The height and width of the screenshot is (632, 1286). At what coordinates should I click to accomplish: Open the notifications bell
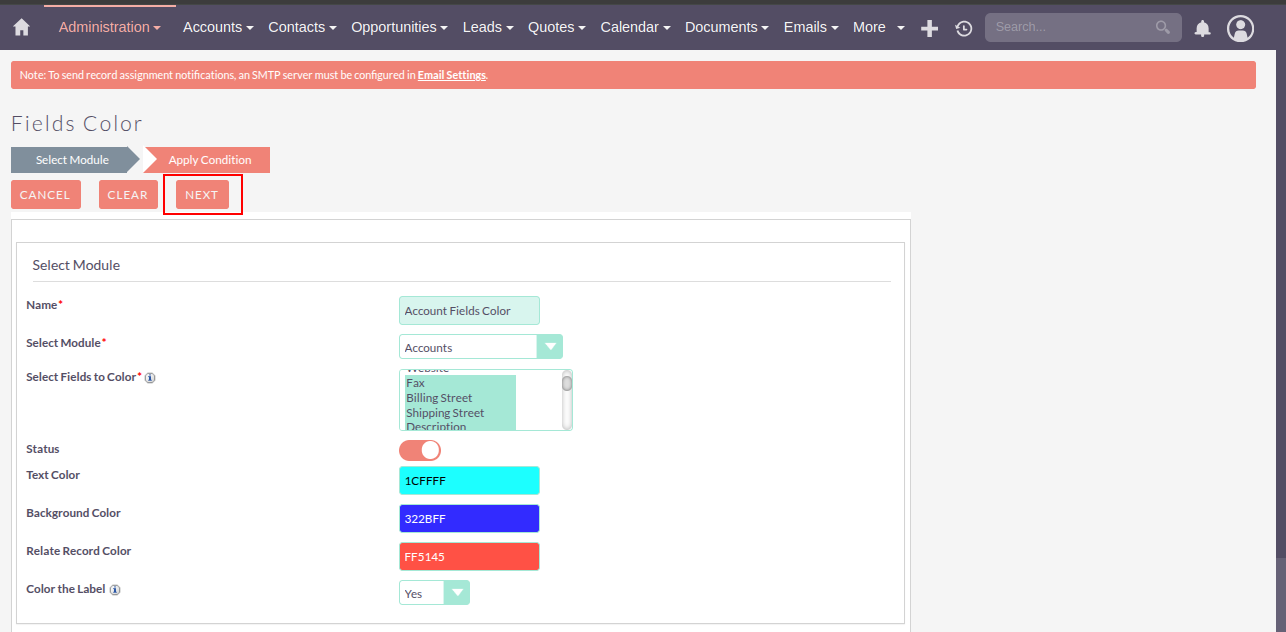pyautogui.click(x=1203, y=29)
